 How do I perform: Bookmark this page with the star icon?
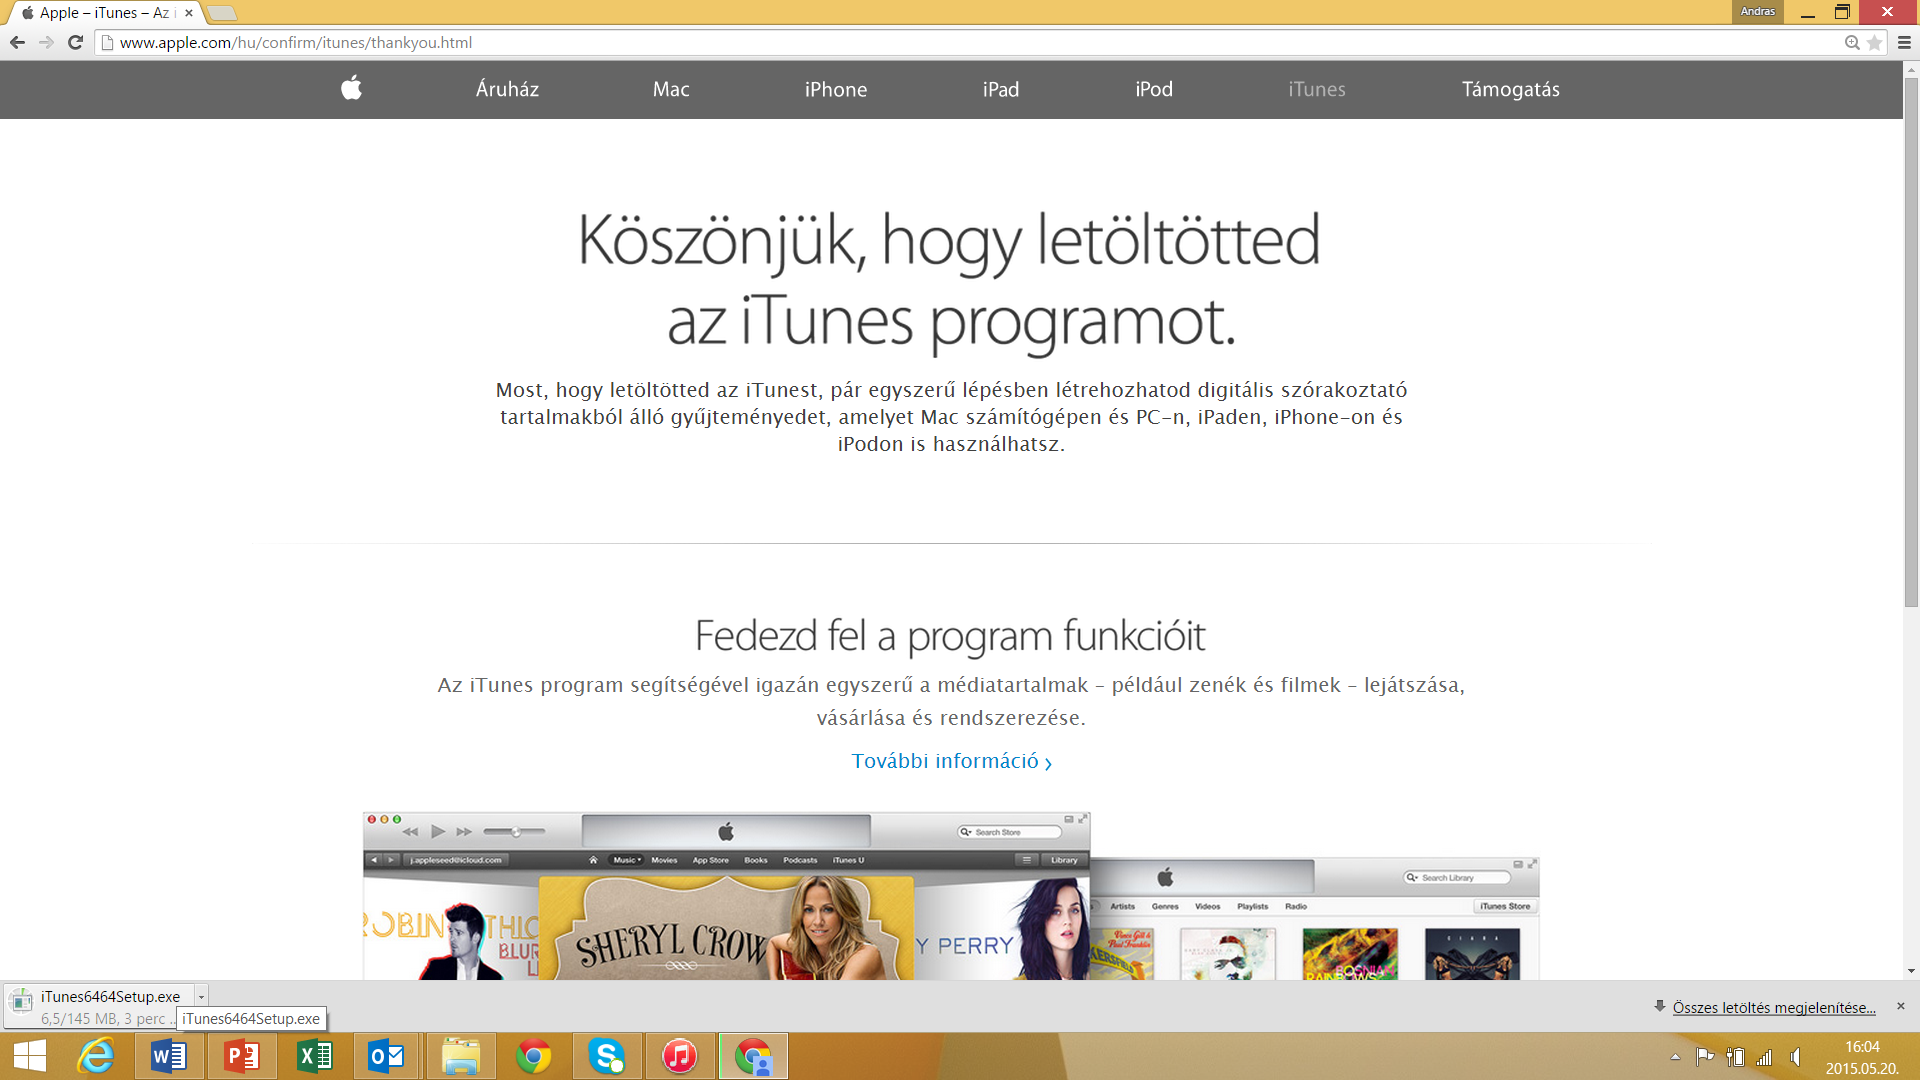[1874, 42]
